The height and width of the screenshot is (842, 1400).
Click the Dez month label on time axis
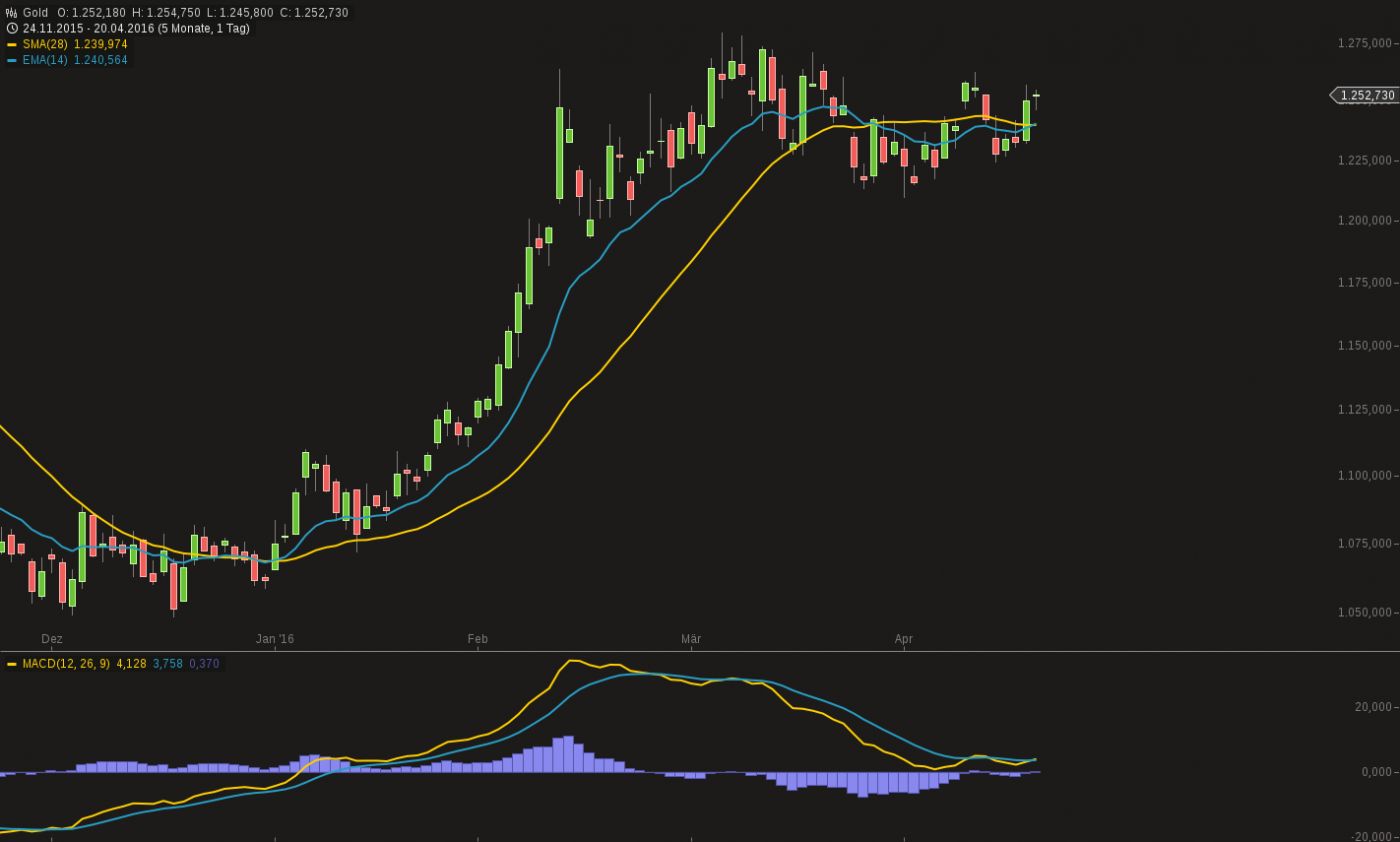(52, 639)
